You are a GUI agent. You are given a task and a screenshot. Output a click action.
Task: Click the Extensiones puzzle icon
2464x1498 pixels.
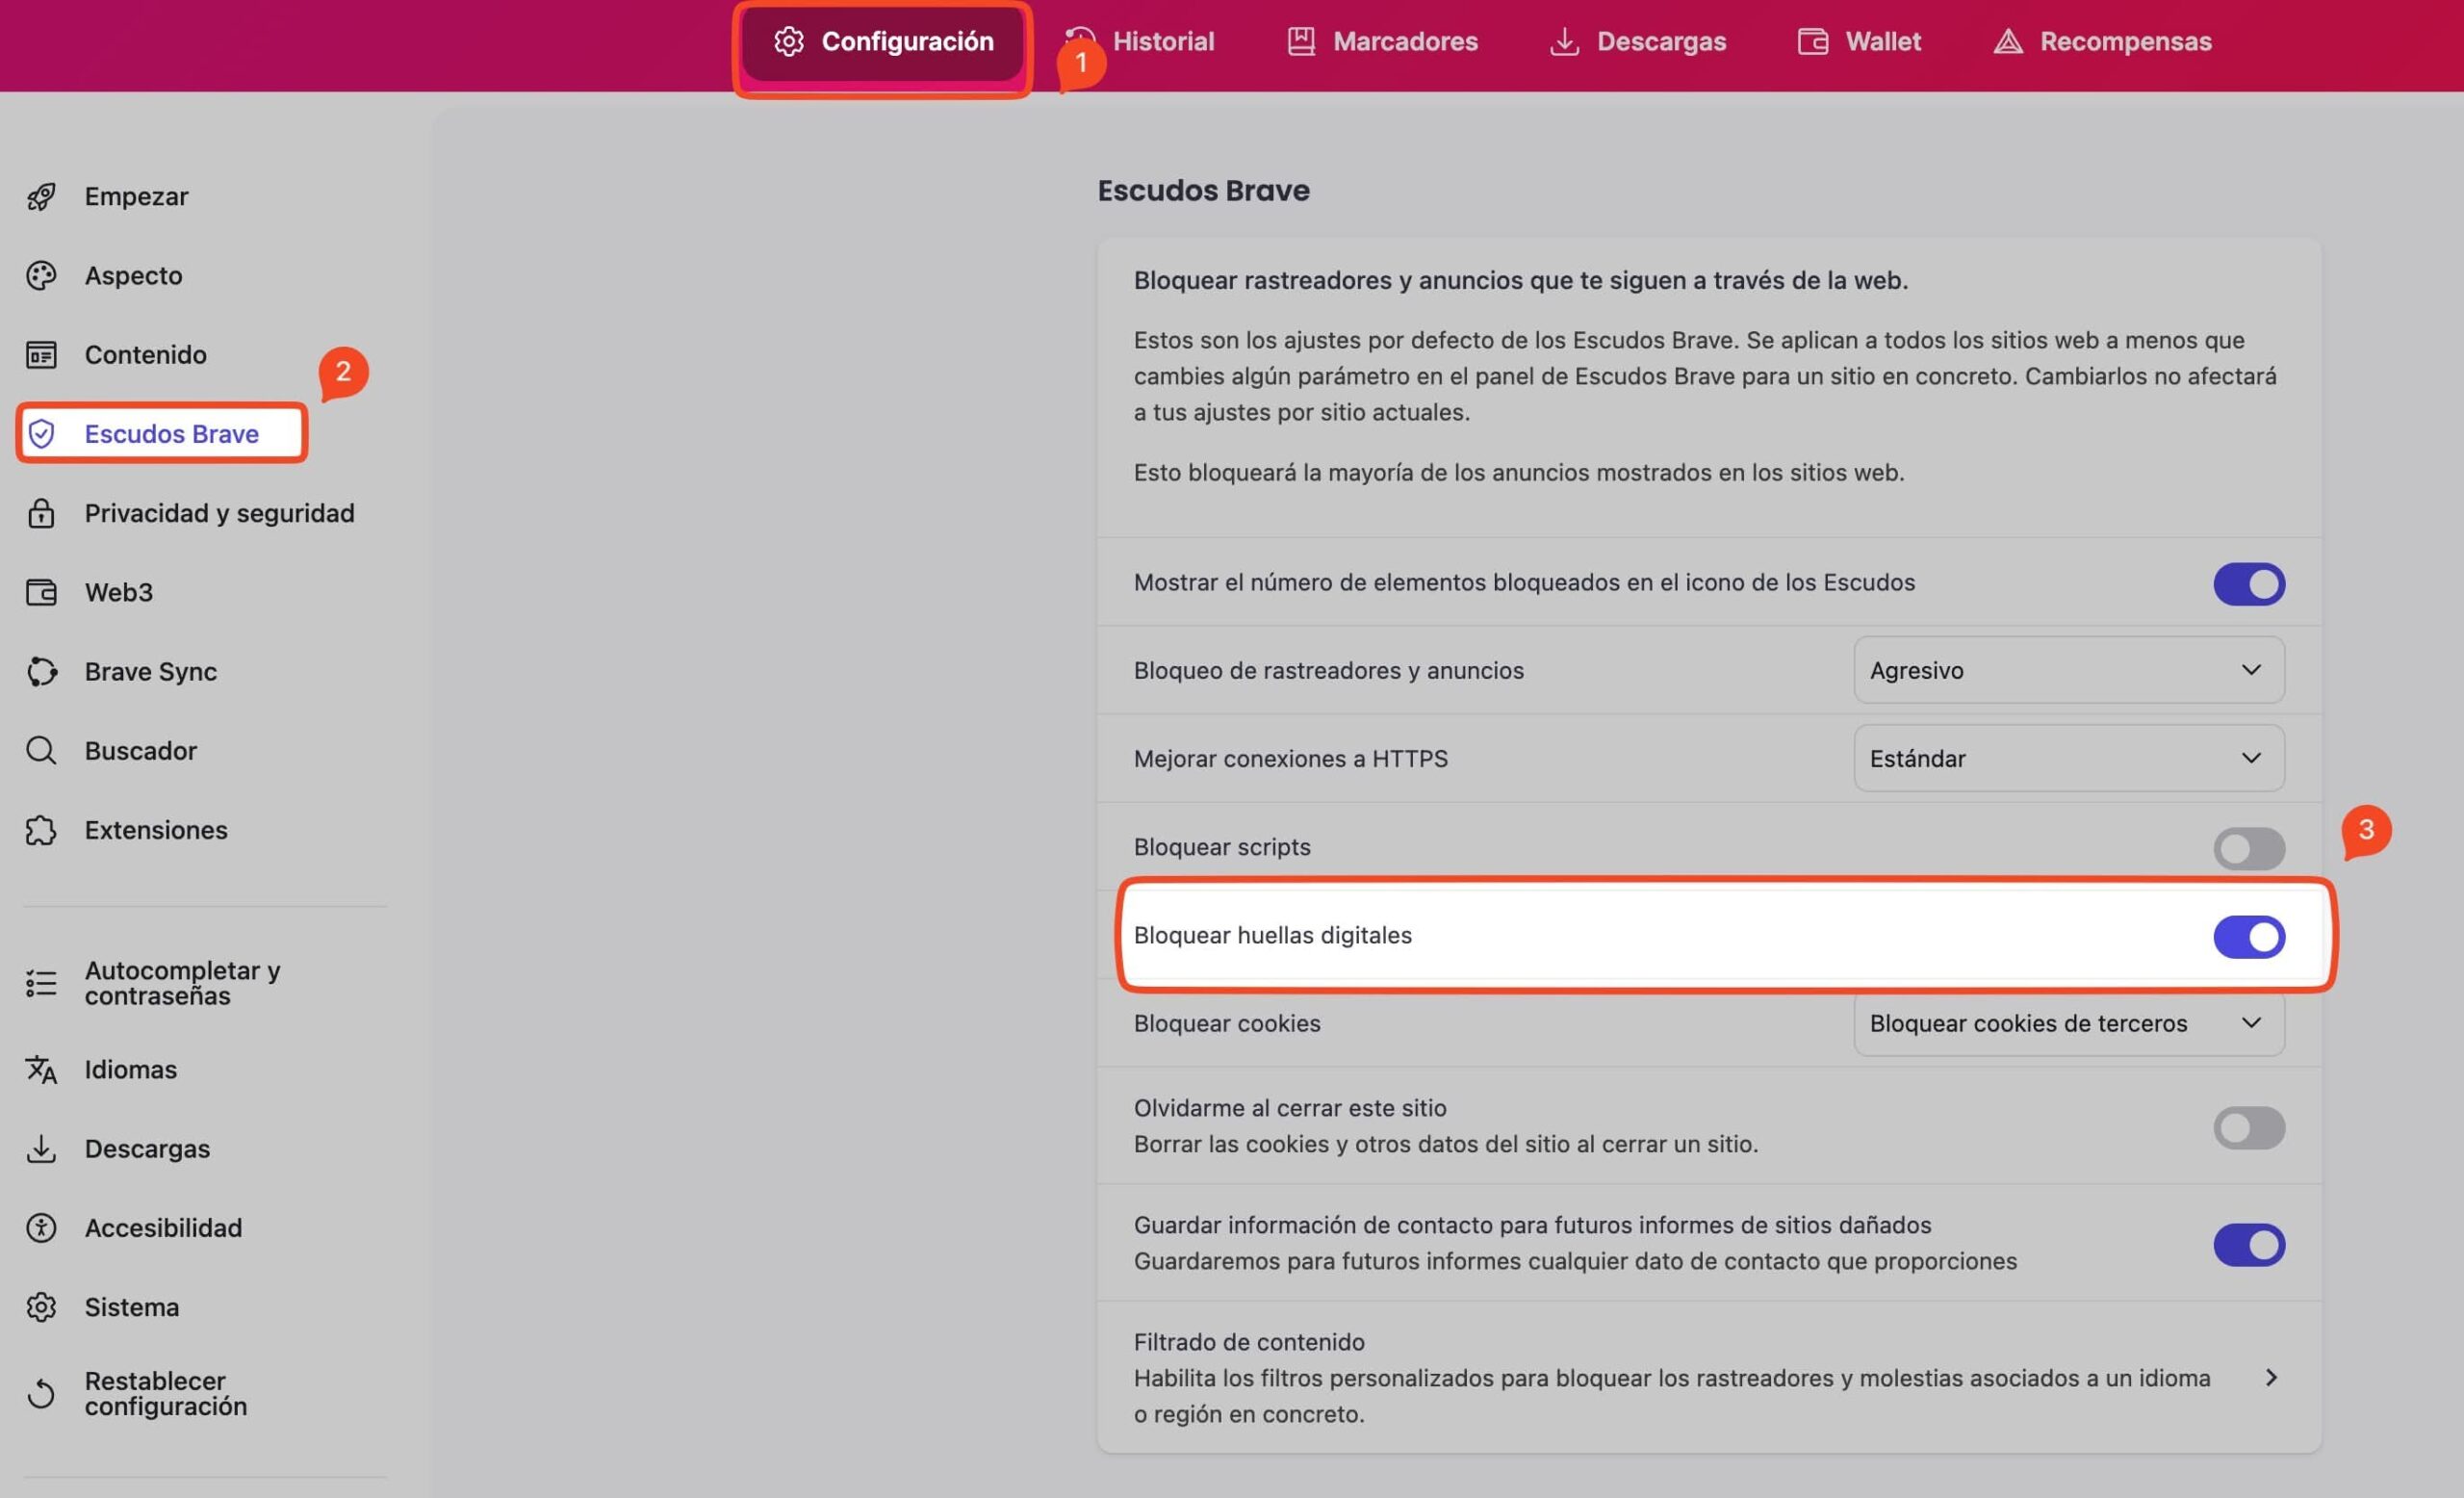point(41,829)
